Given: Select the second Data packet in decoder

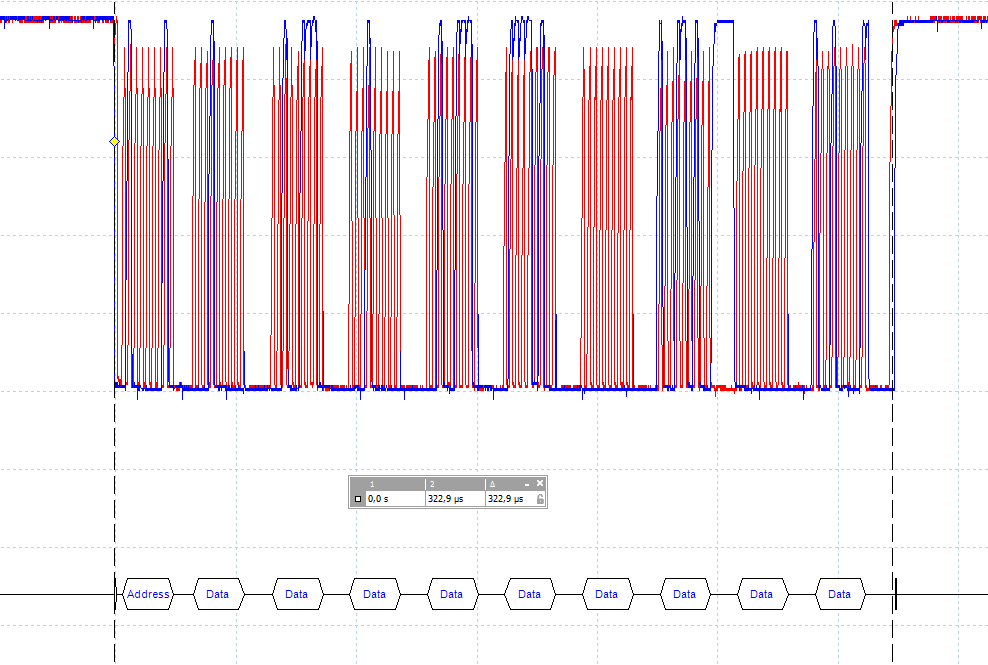Looking at the screenshot, I should pyautogui.click(x=296, y=594).
